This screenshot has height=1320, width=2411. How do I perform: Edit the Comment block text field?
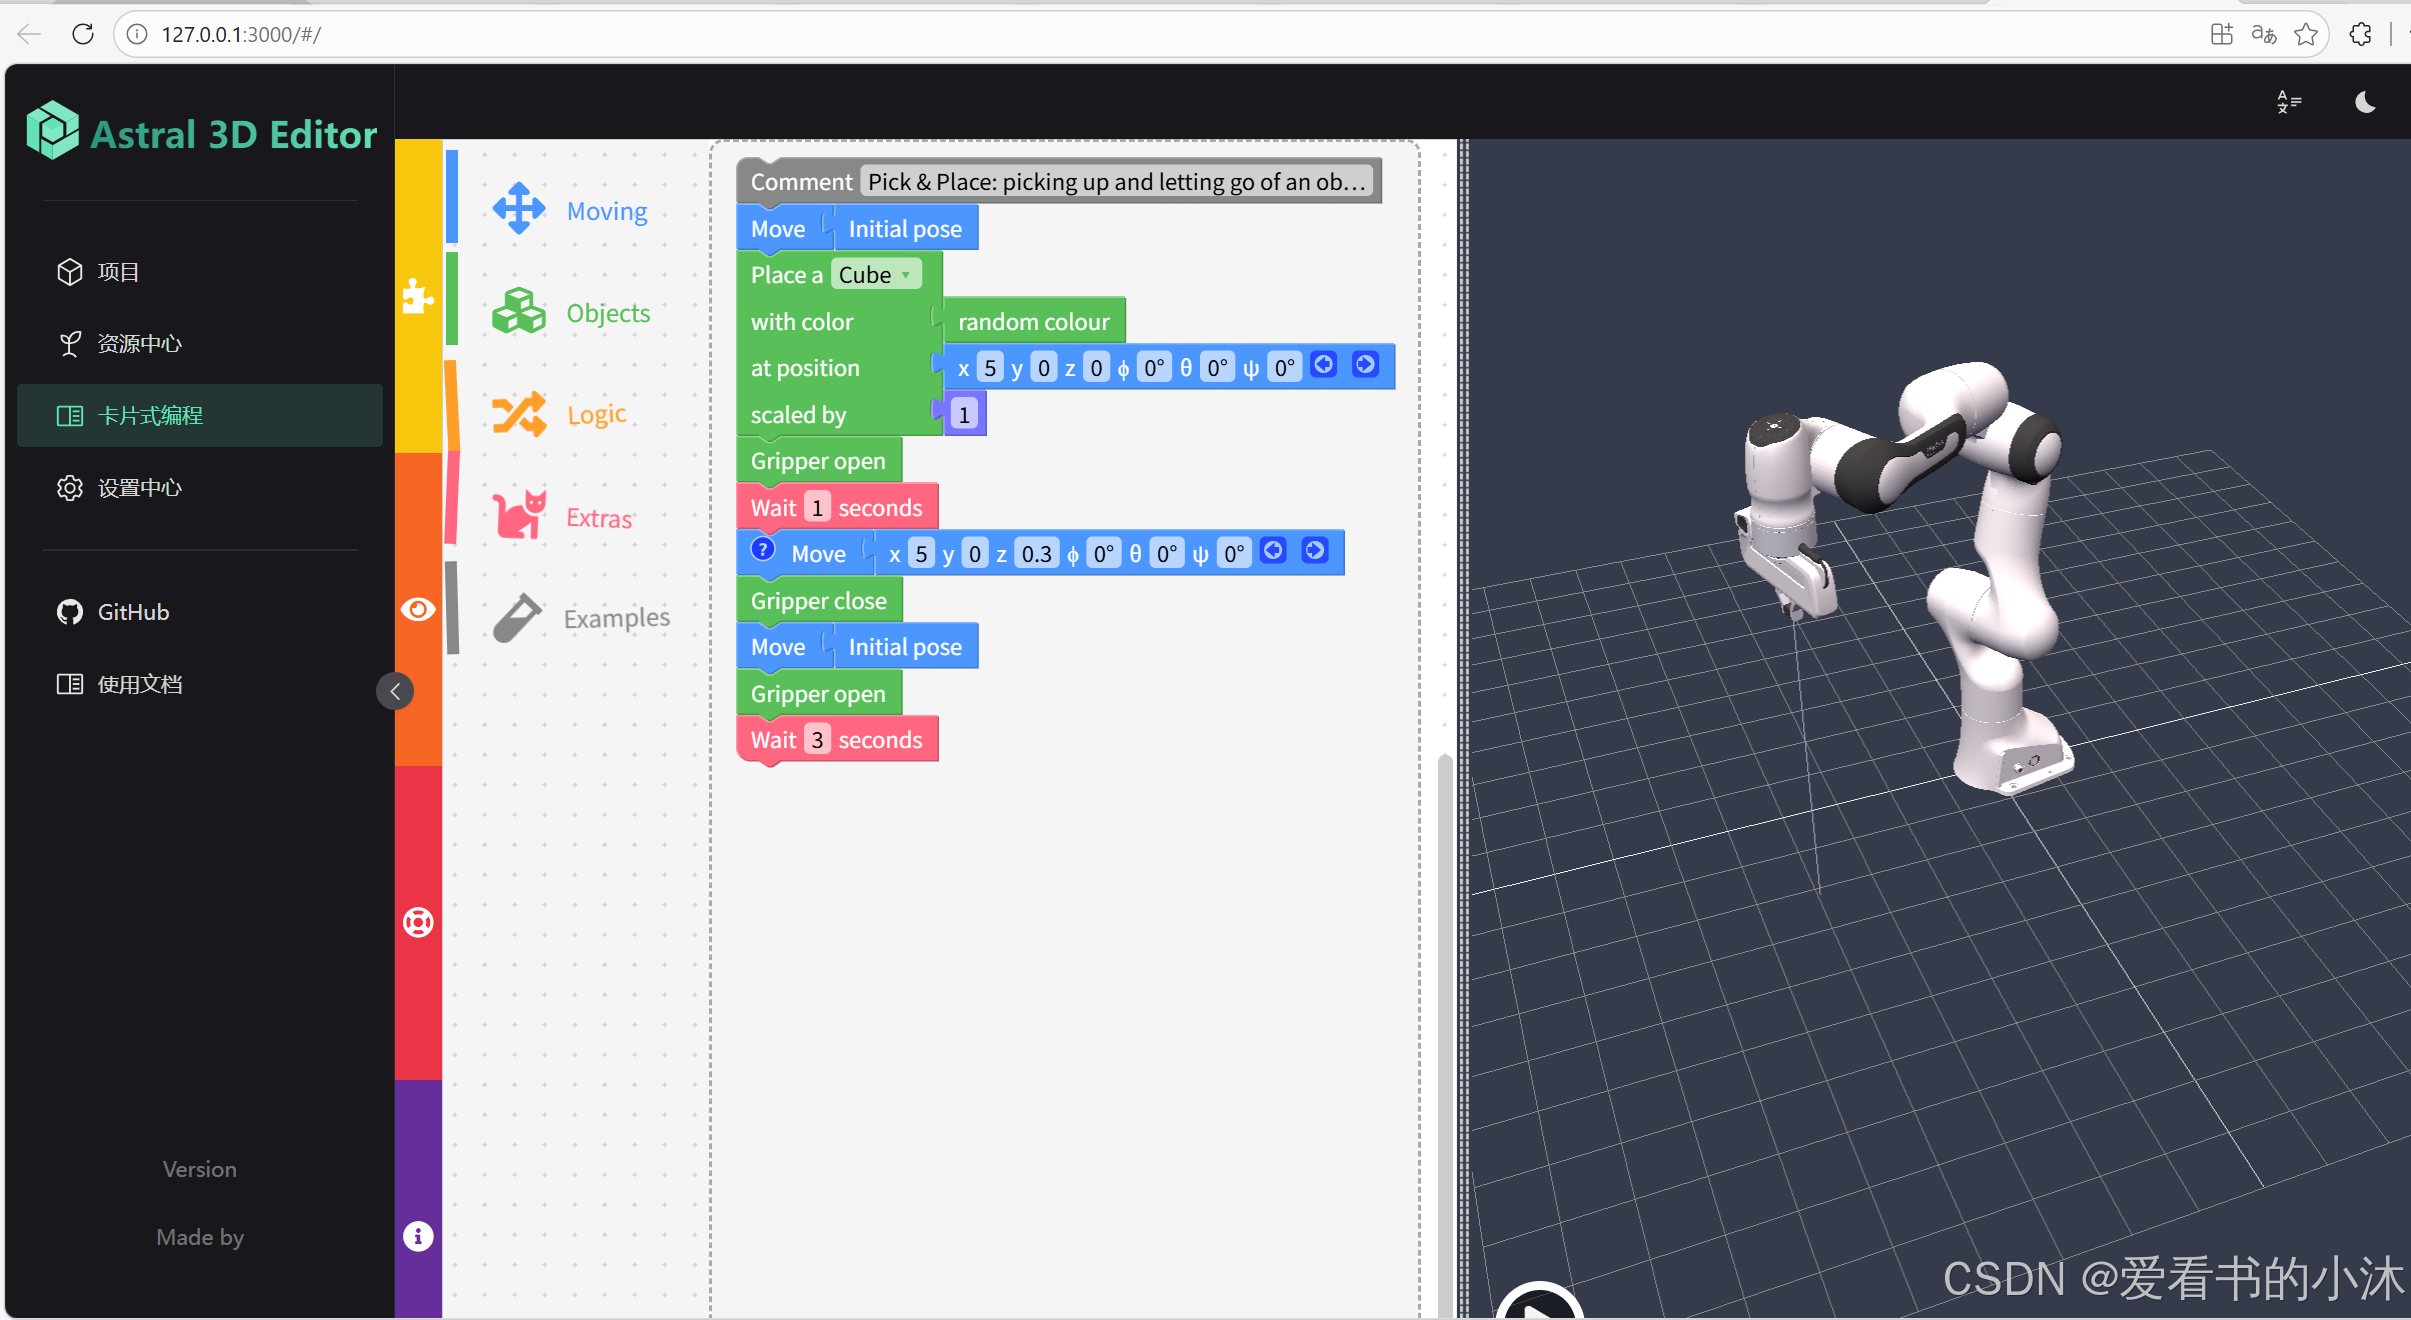point(1117,181)
